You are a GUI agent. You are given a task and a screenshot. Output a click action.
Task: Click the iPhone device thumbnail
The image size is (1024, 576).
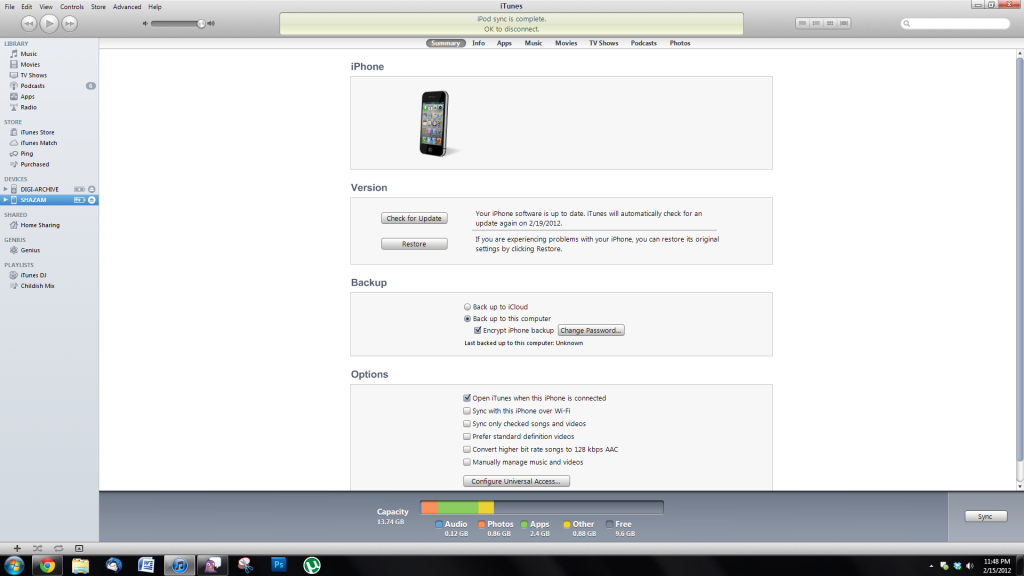(434, 123)
